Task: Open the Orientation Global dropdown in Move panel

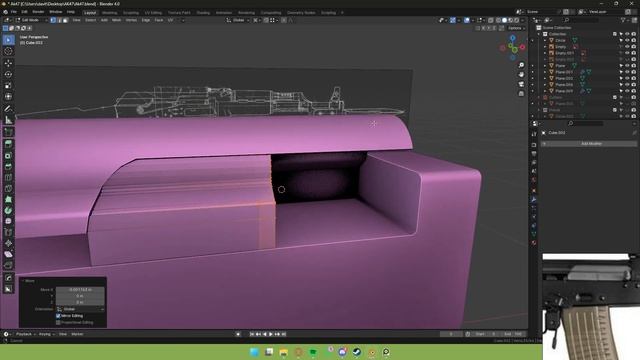Action: (80, 309)
